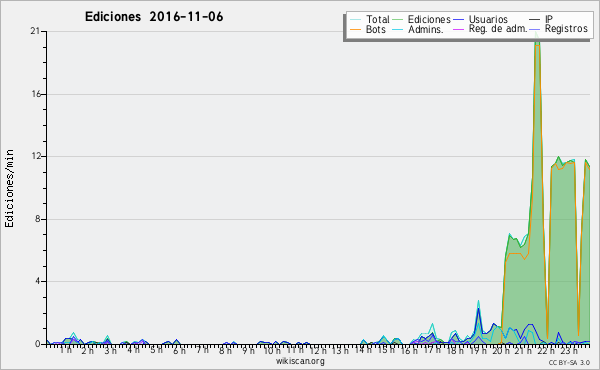Click the y-axis label "Ediciones/min"
This screenshot has height=370, width=600.
9,189
